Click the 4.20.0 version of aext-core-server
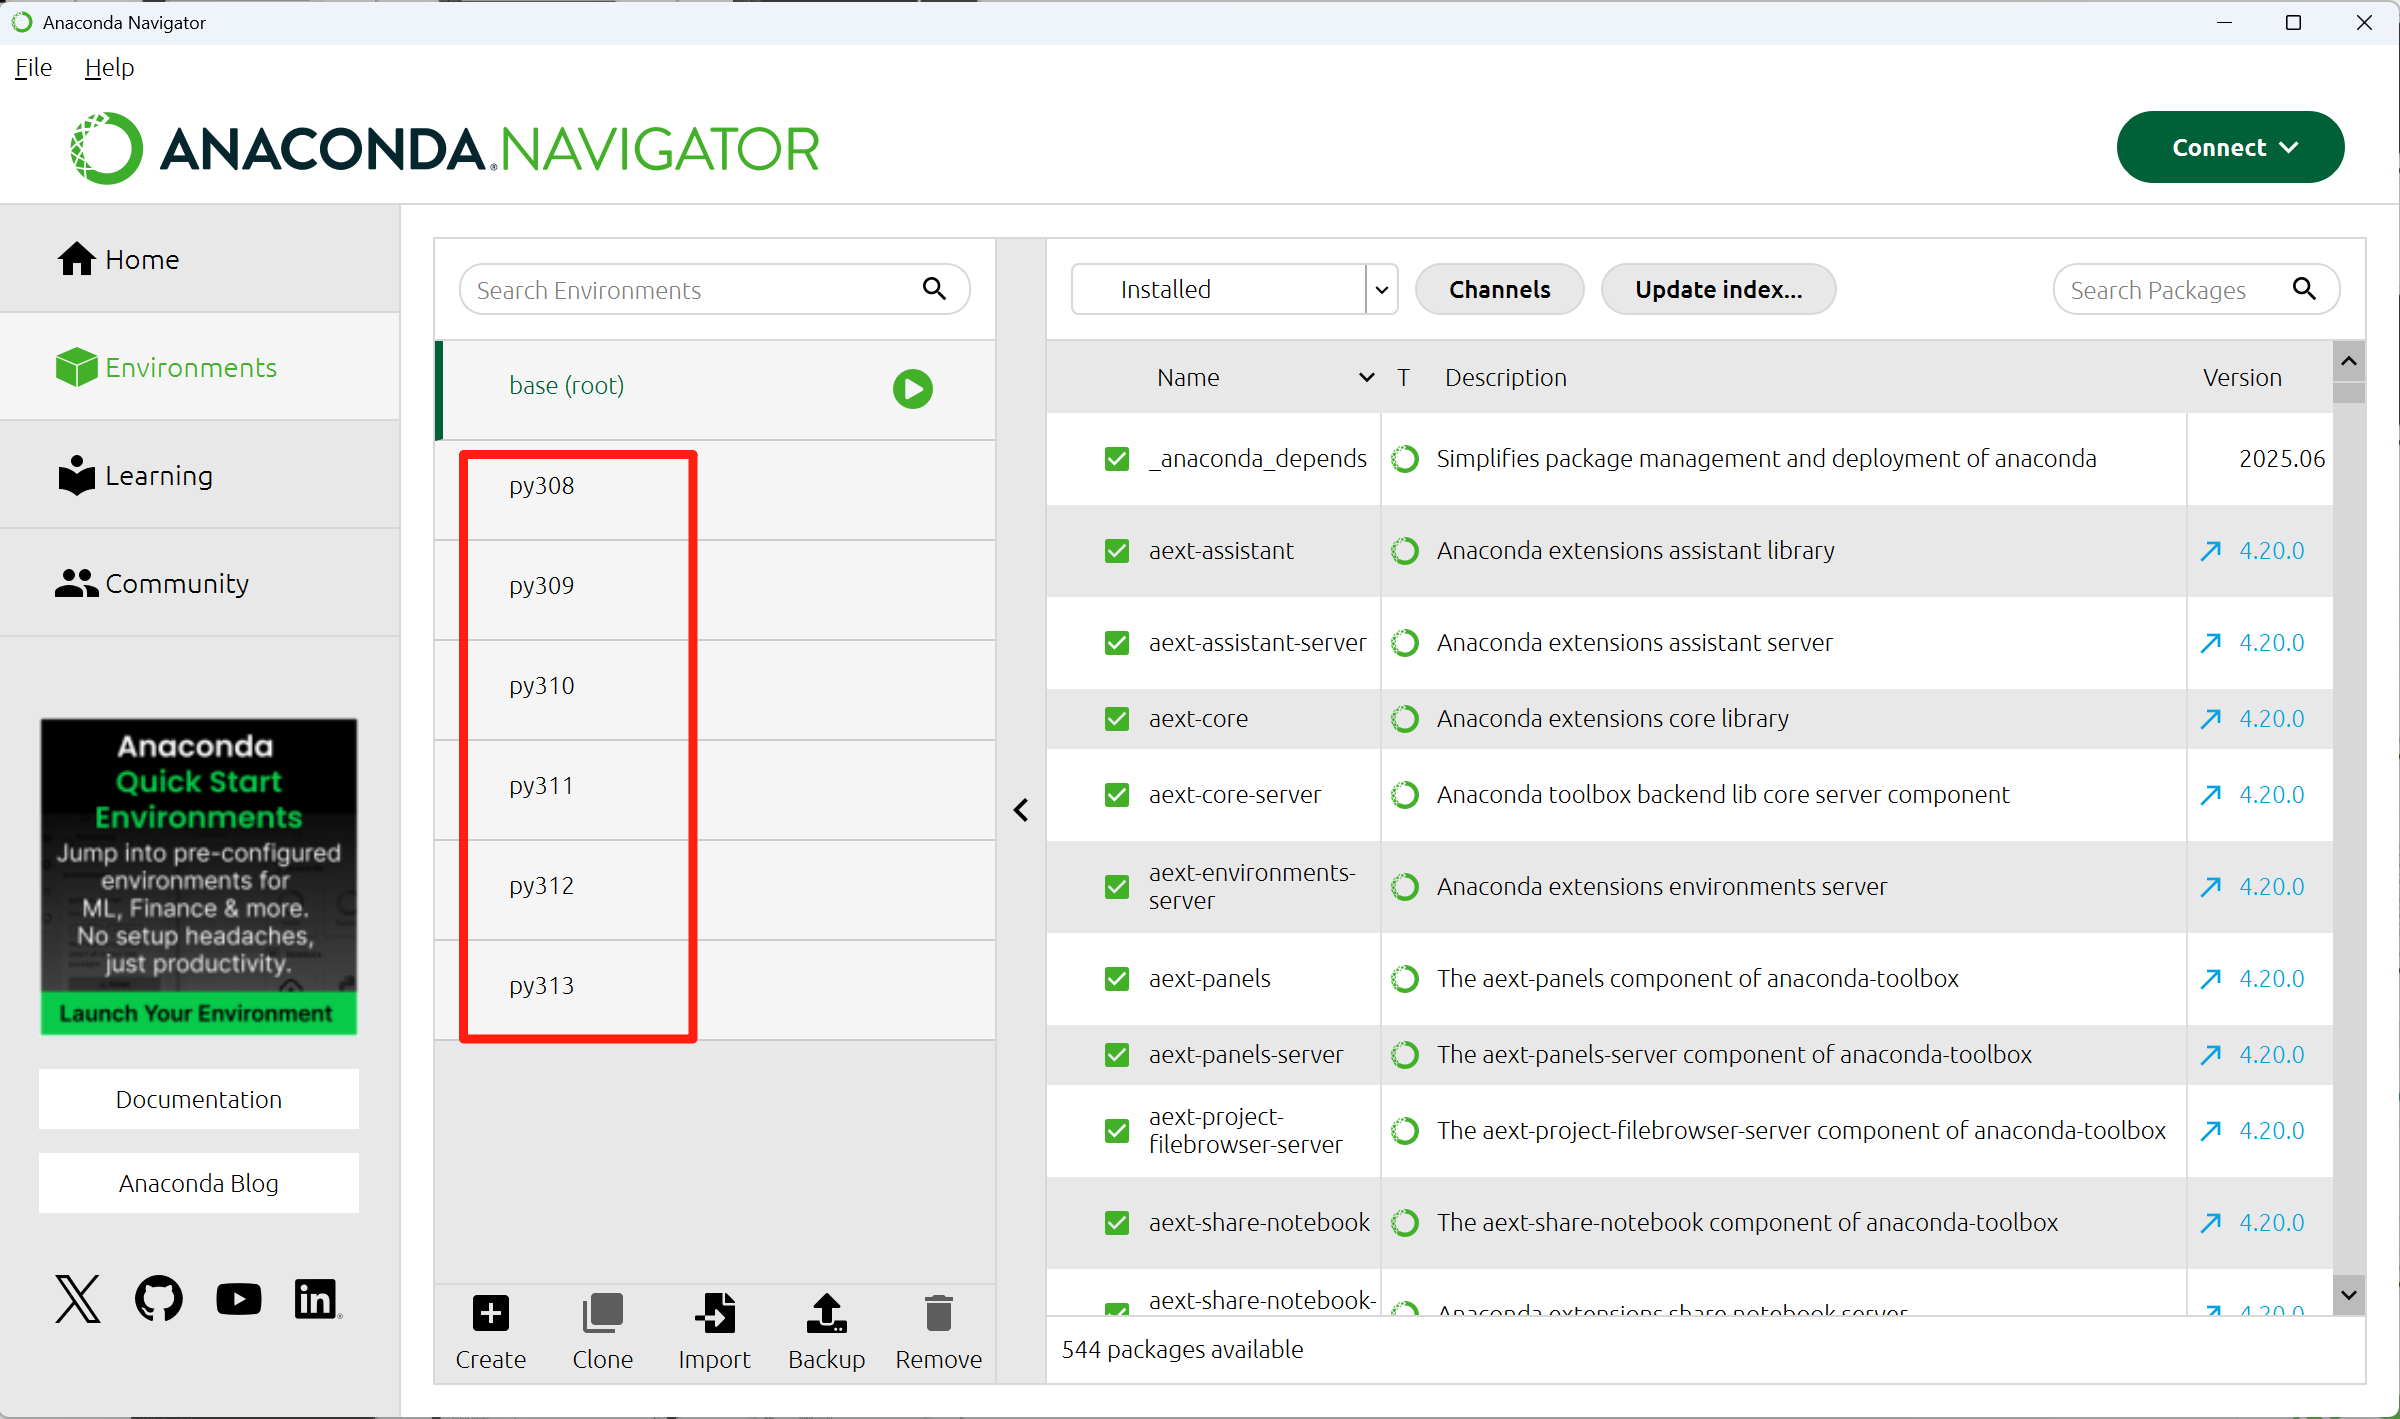 pos(2271,795)
